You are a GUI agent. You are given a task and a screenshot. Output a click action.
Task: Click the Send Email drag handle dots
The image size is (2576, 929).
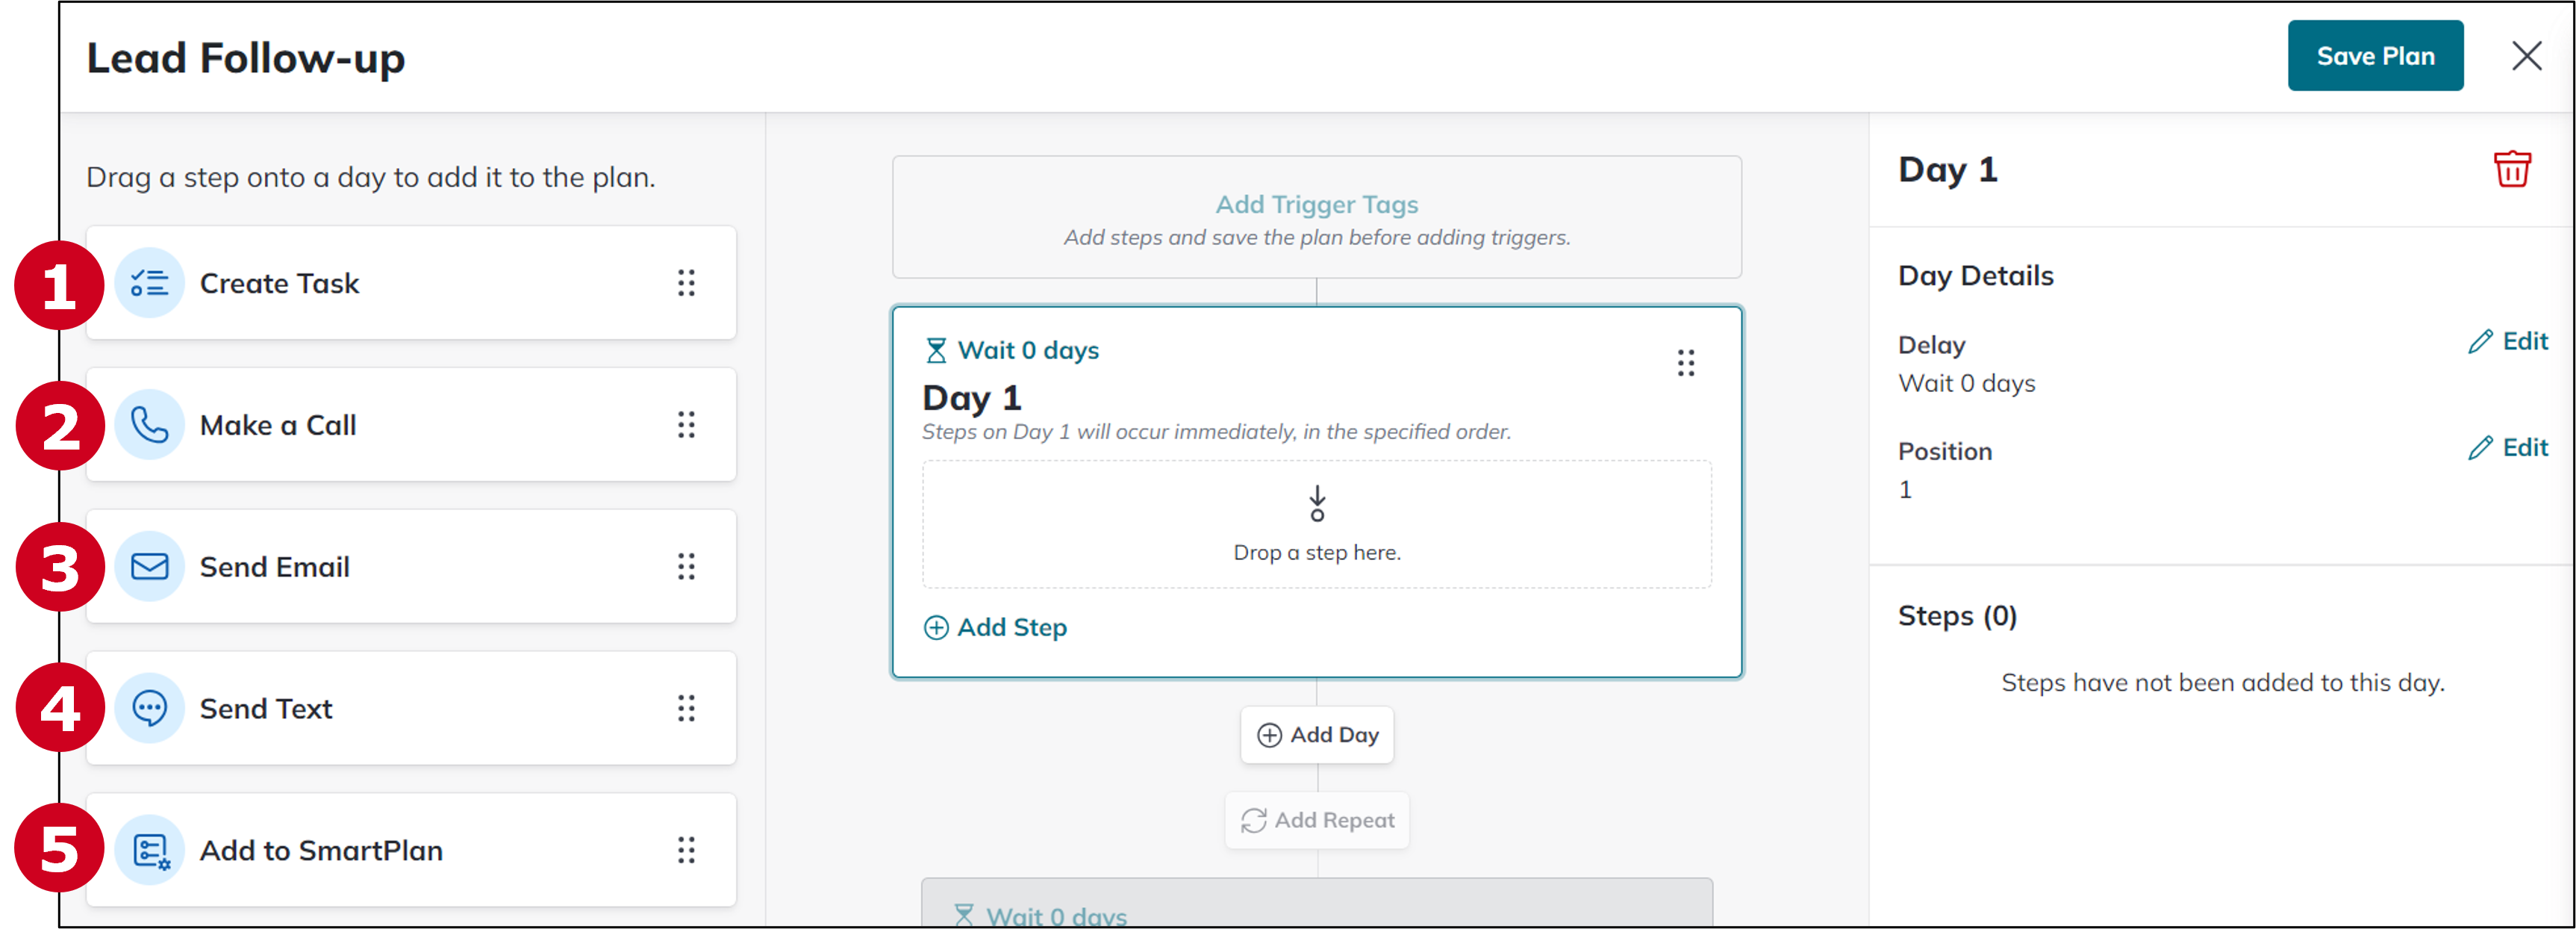coord(686,567)
